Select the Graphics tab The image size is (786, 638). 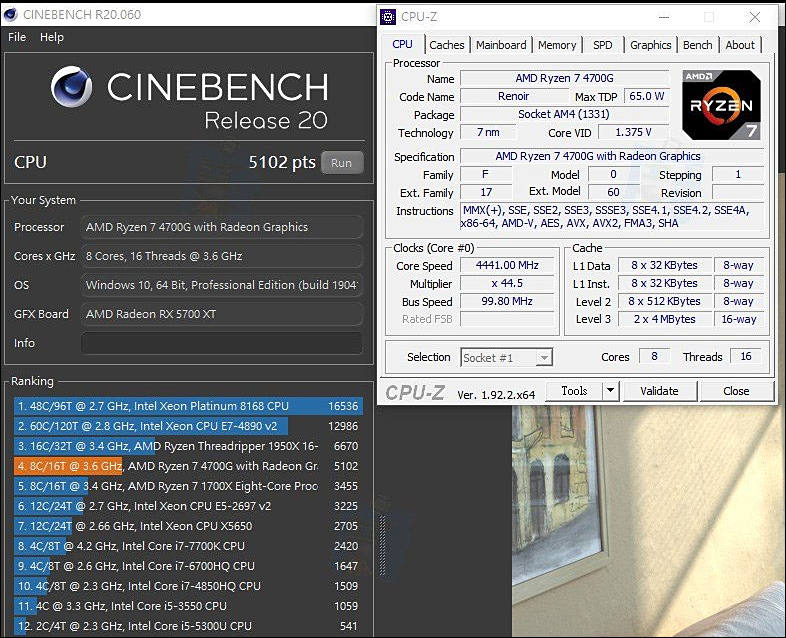point(650,45)
